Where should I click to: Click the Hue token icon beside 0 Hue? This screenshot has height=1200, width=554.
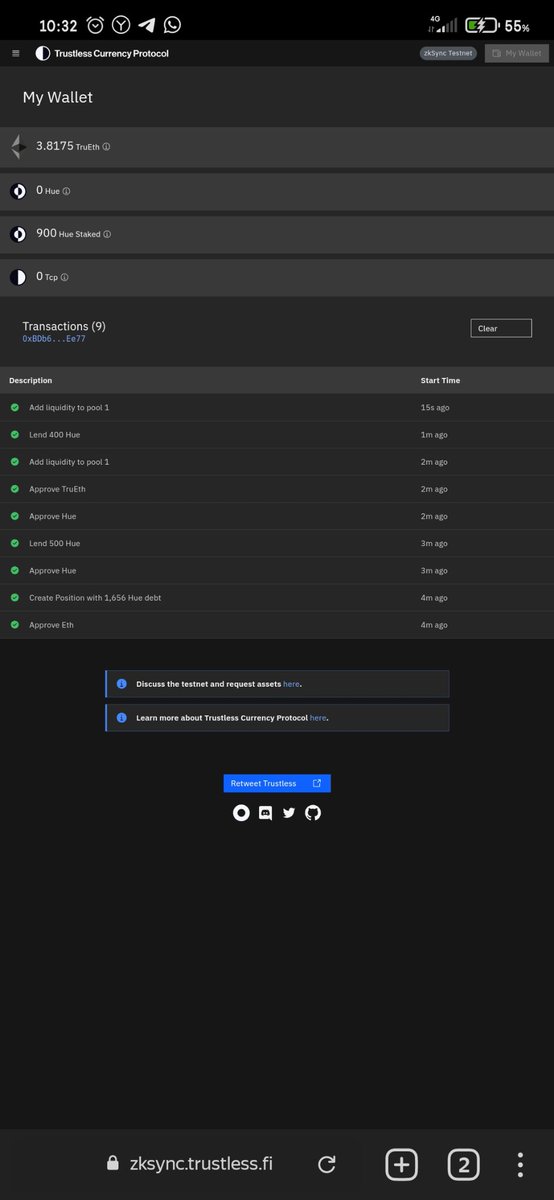coord(18,190)
